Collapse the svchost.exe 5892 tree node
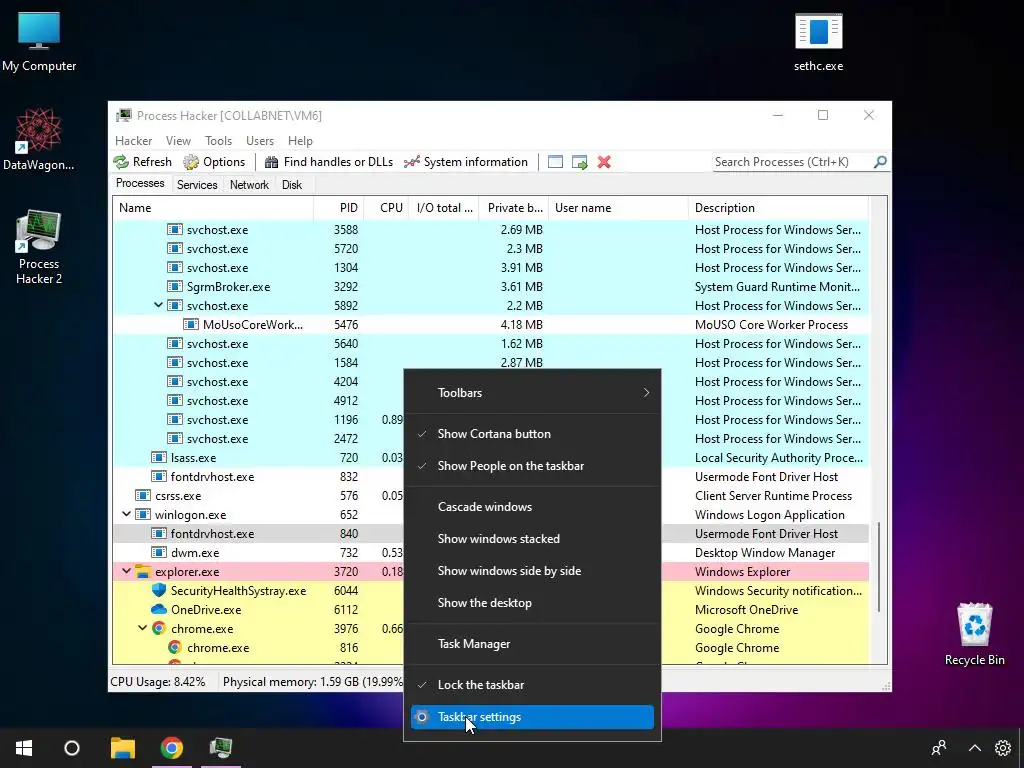 158,306
